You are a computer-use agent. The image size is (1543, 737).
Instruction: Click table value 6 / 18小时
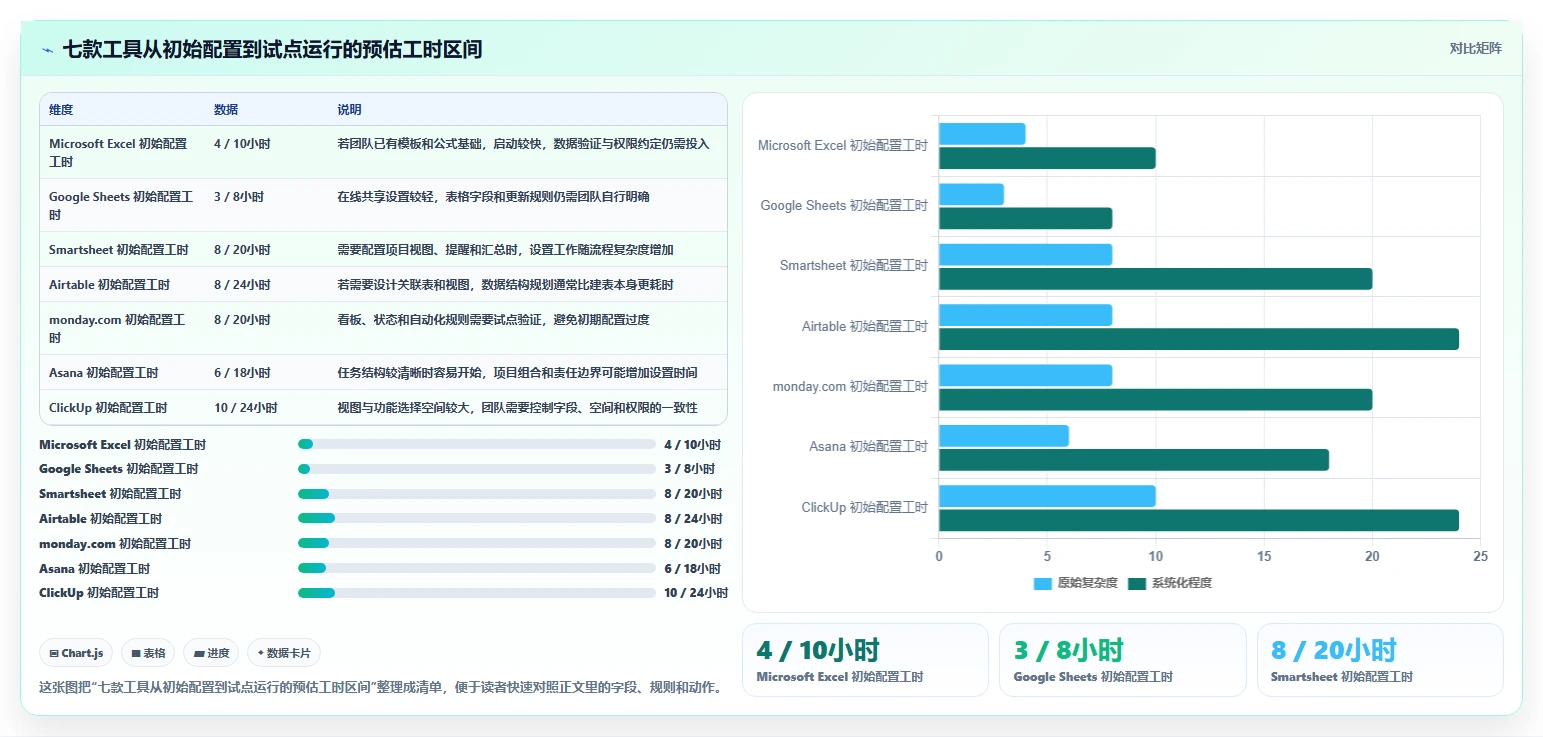pos(242,372)
